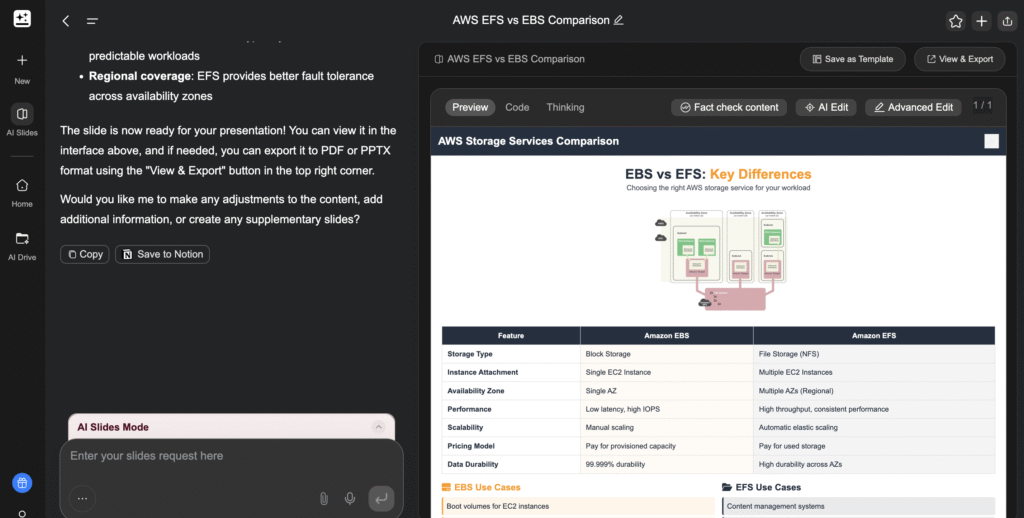This screenshot has height=518, width=1024.
Task: Select Content management systems item
Action: 858,506
